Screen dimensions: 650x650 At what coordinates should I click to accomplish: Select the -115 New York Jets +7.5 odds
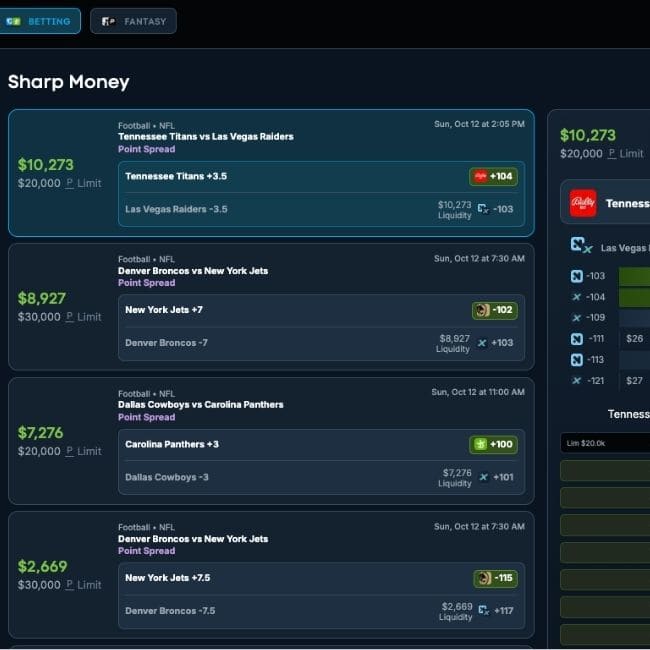click(495, 578)
